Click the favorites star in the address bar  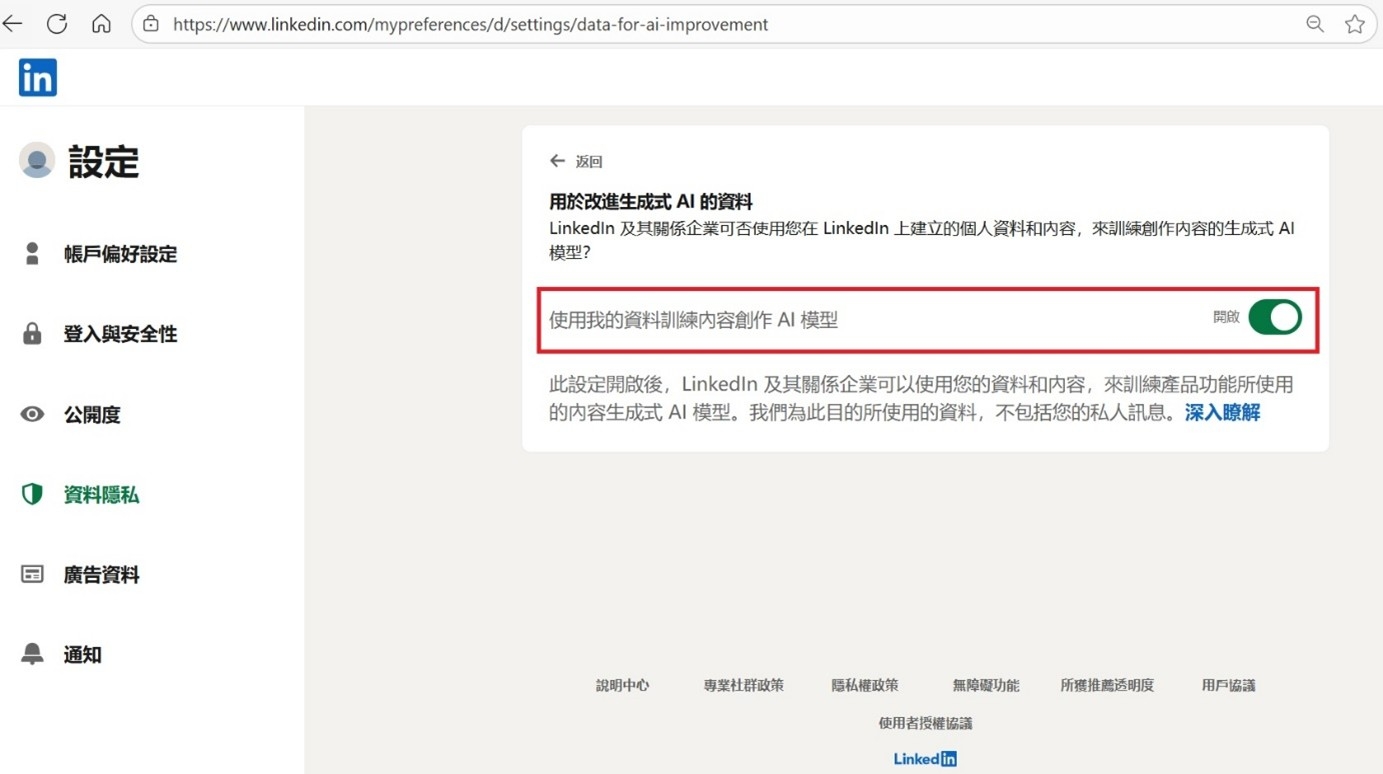pos(1355,23)
